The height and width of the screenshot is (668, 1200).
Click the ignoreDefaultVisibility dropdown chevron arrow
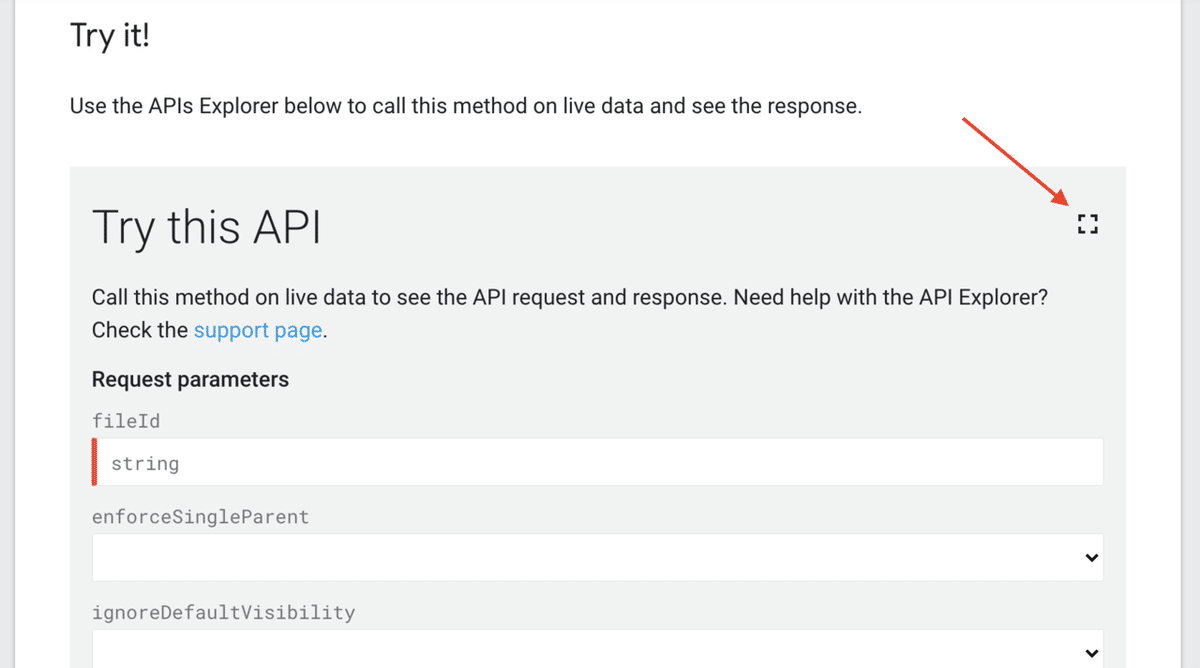tap(1091, 653)
